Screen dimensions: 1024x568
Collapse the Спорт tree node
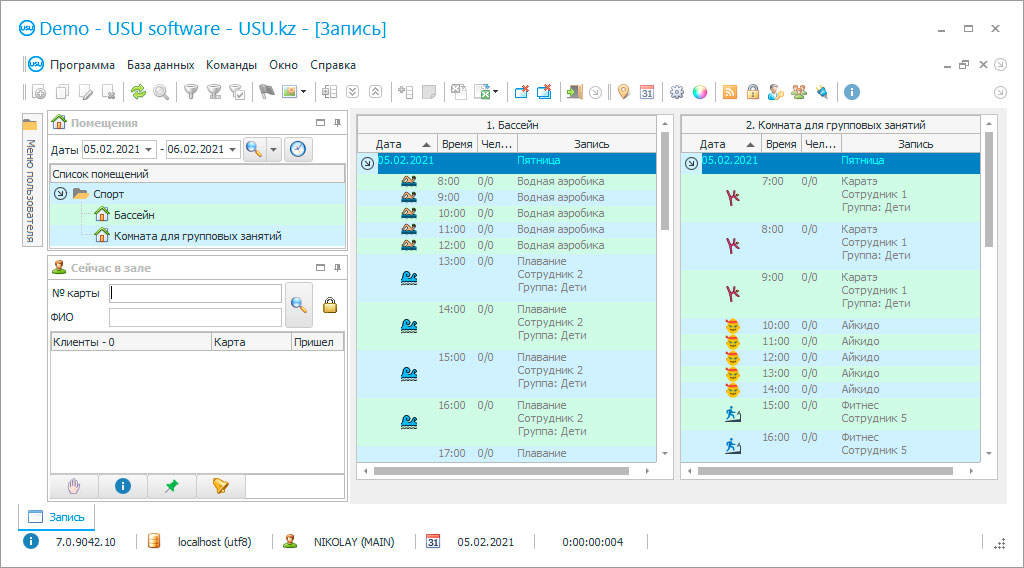pyautogui.click(x=60, y=194)
